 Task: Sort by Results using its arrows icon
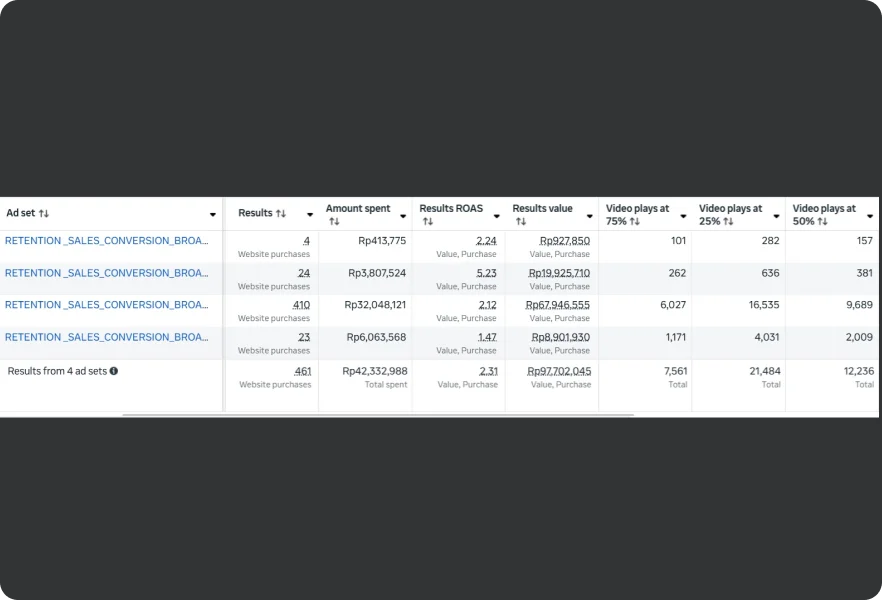point(281,214)
